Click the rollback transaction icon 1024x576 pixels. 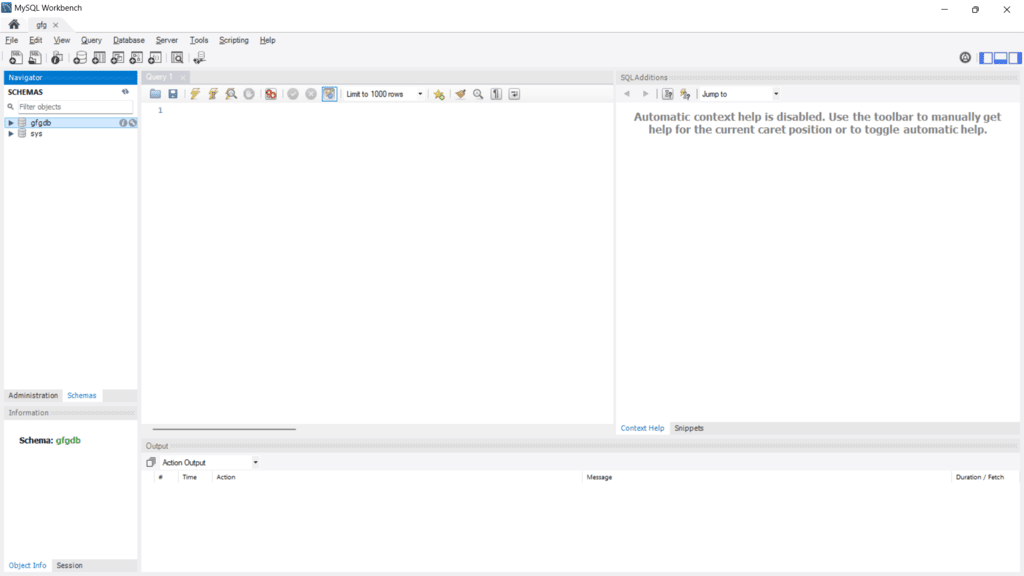(x=311, y=94)
